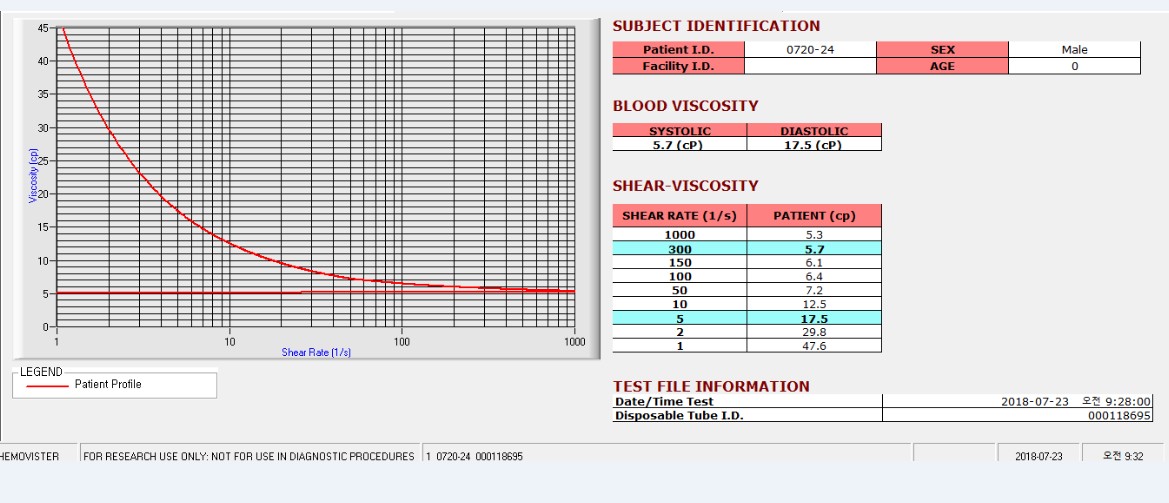
Task: Click the highlighted shear rate 5 row
Action: tap(747, 318)
